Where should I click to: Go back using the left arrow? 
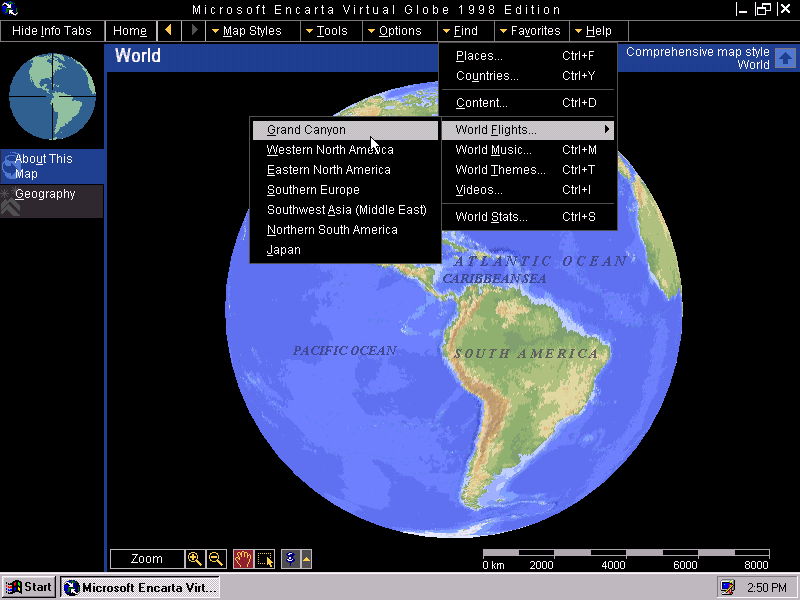(168, 31)
